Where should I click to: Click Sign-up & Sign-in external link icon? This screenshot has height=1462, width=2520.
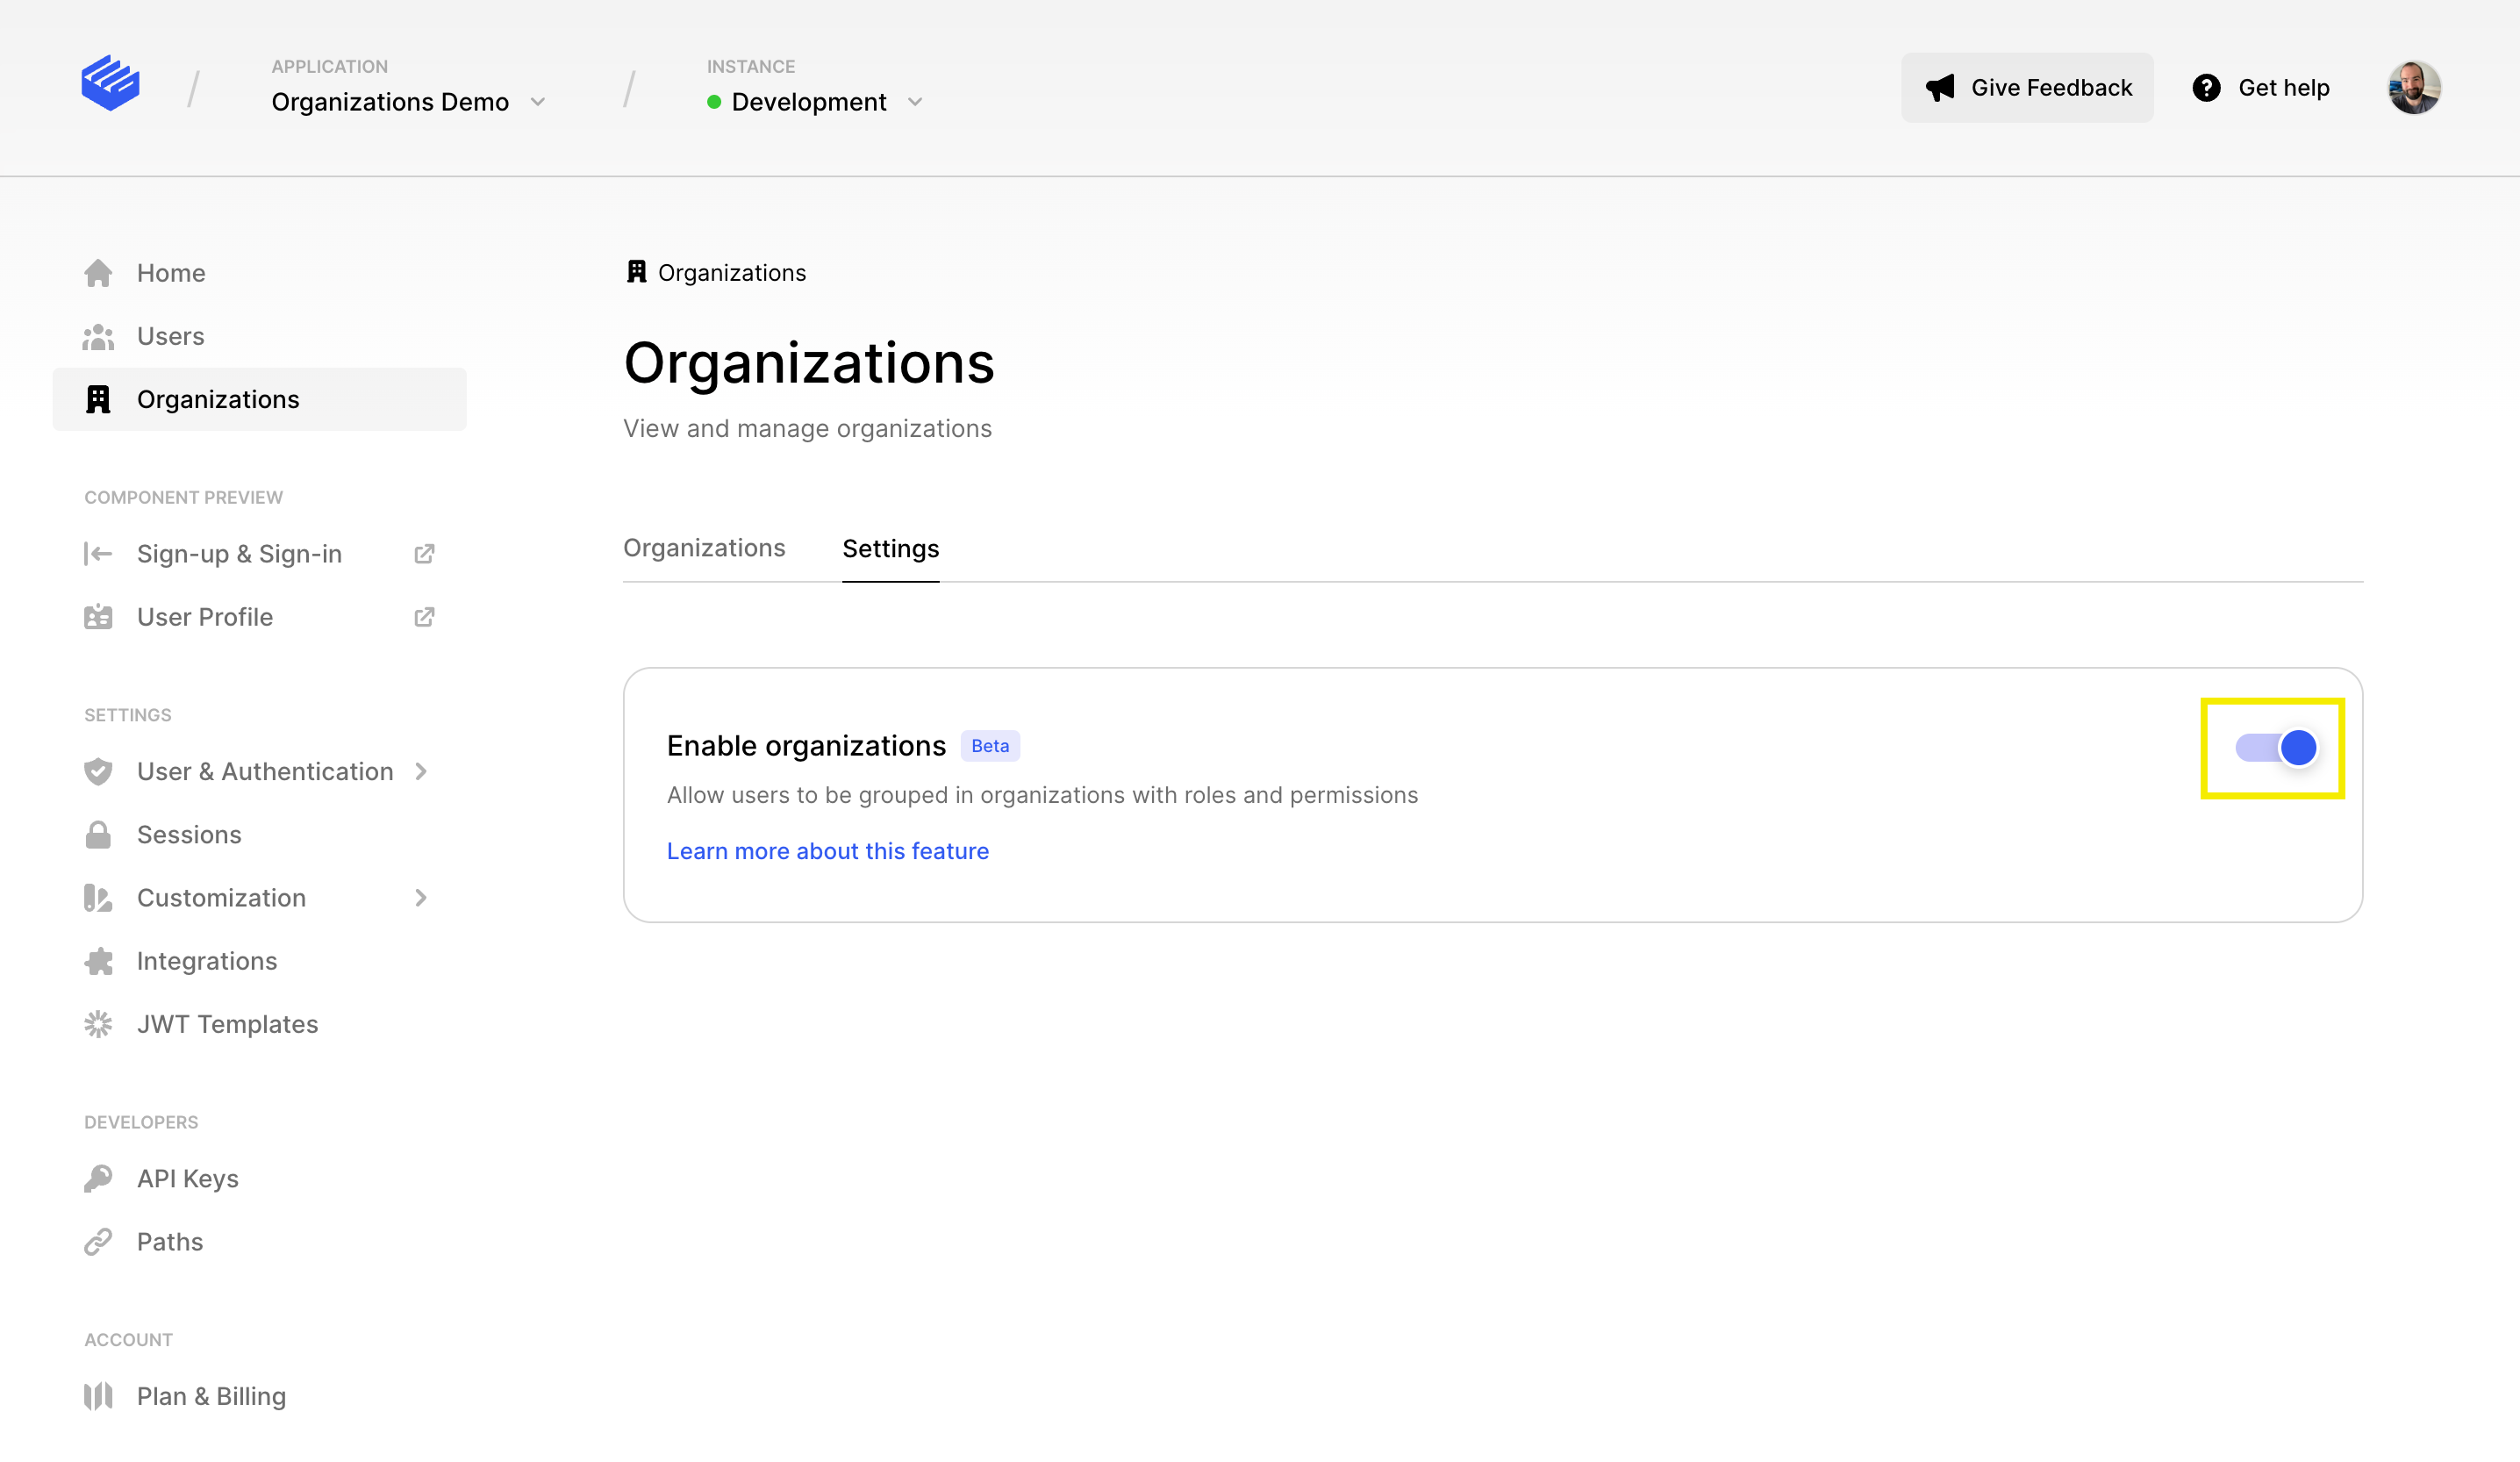pos(424,554)
